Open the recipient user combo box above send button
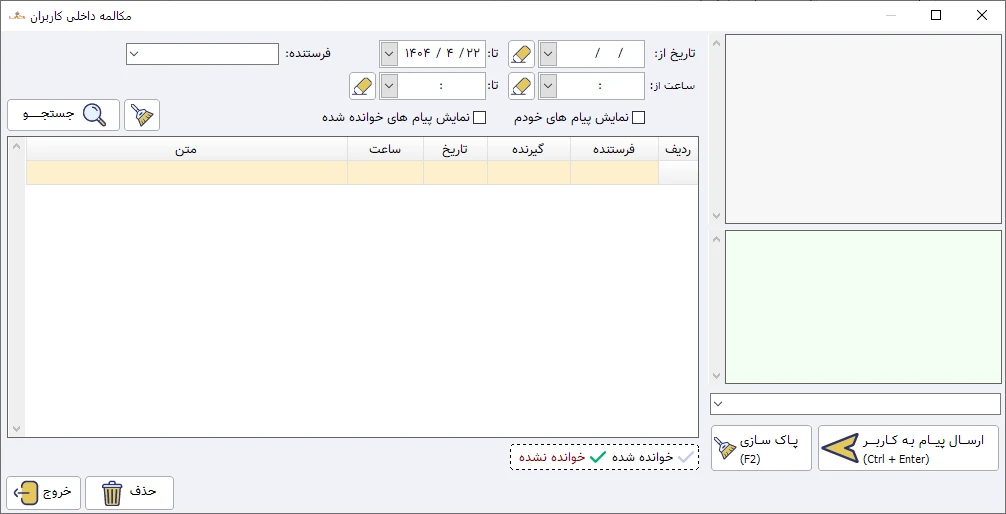 coord(855,404)
